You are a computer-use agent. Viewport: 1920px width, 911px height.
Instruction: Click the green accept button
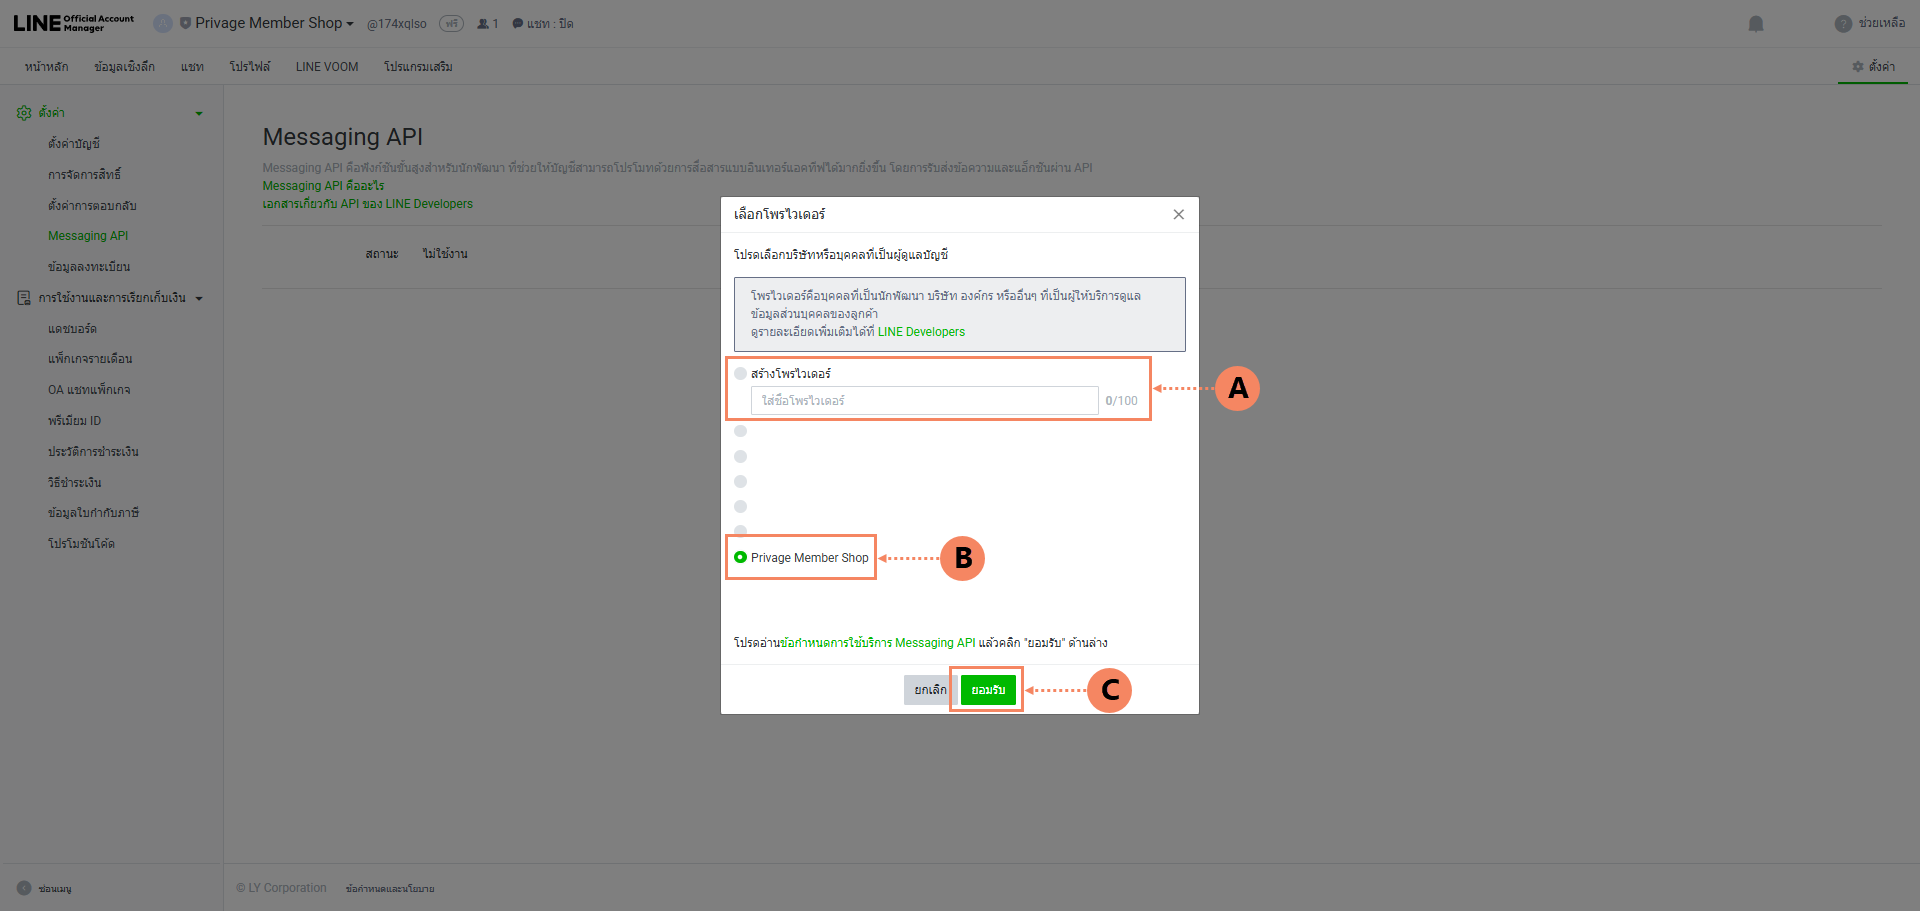click(x=987, y=690)
